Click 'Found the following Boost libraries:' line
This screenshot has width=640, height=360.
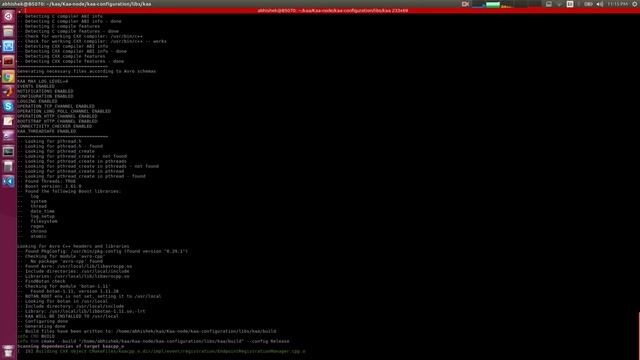(69, 191)
